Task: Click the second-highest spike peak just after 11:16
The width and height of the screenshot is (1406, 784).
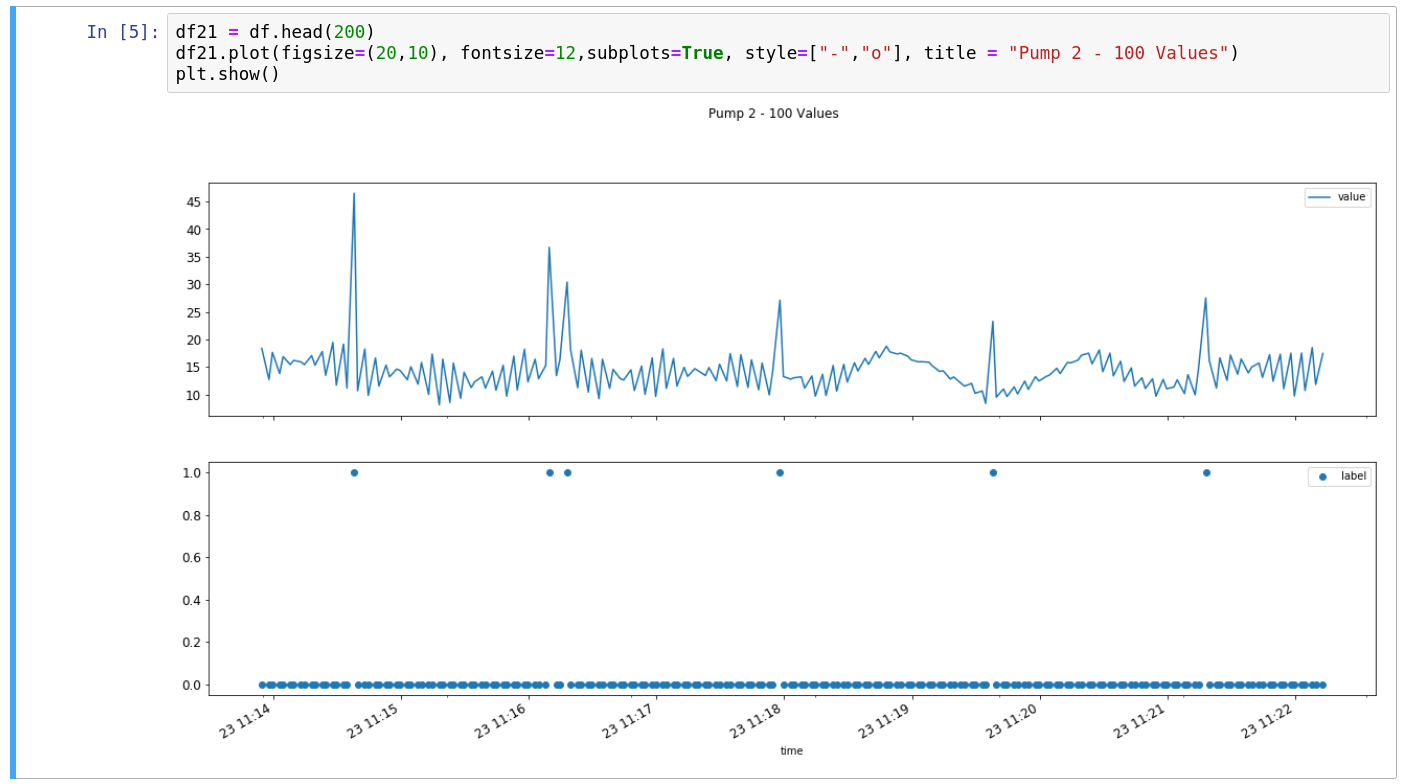Action: 549,248
